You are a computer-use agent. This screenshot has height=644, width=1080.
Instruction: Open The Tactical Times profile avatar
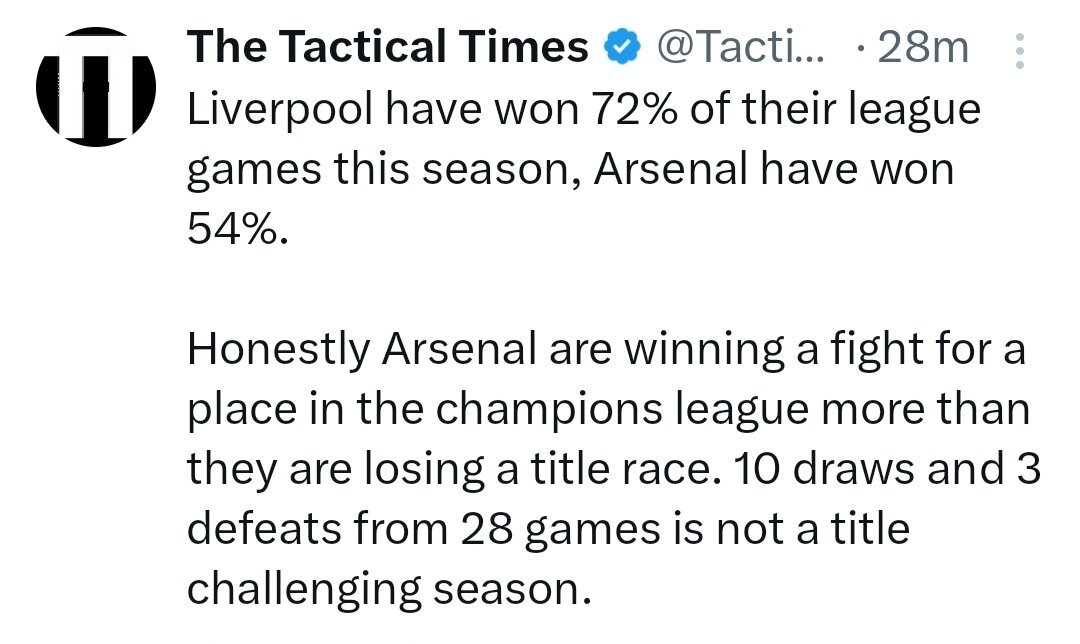(x=96, y=86)
